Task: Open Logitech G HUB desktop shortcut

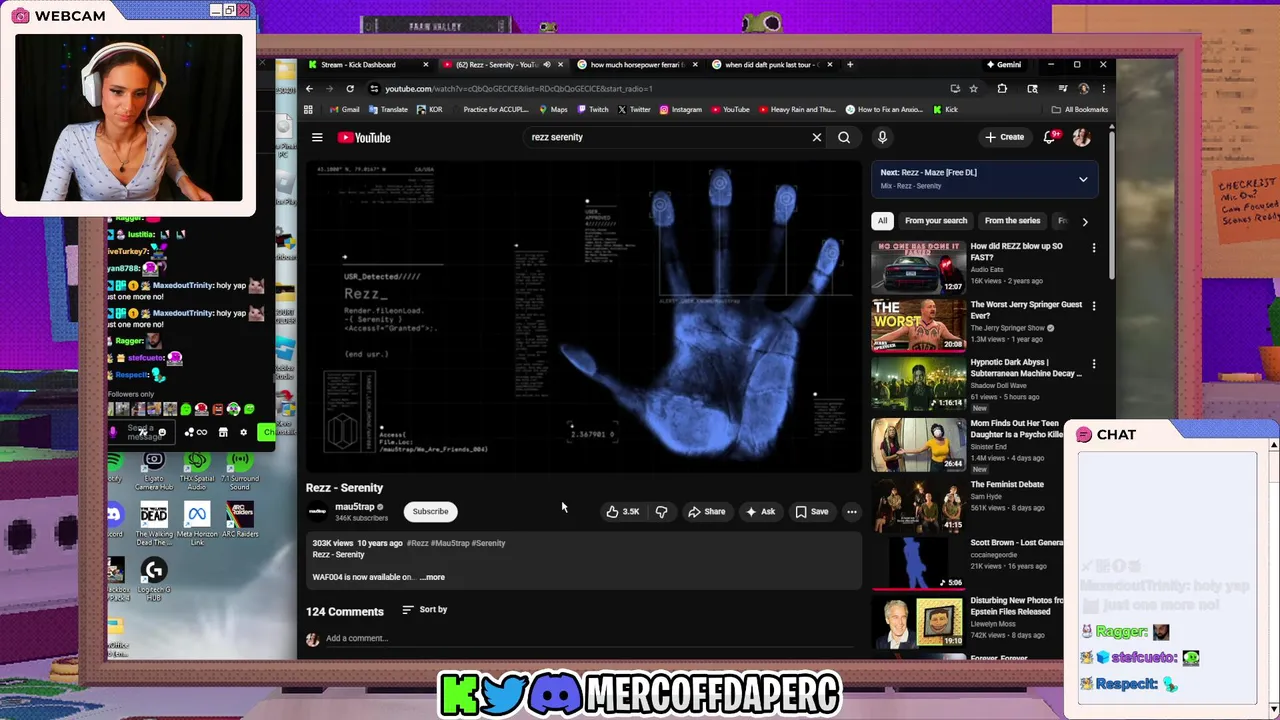Action: (154, 580)
